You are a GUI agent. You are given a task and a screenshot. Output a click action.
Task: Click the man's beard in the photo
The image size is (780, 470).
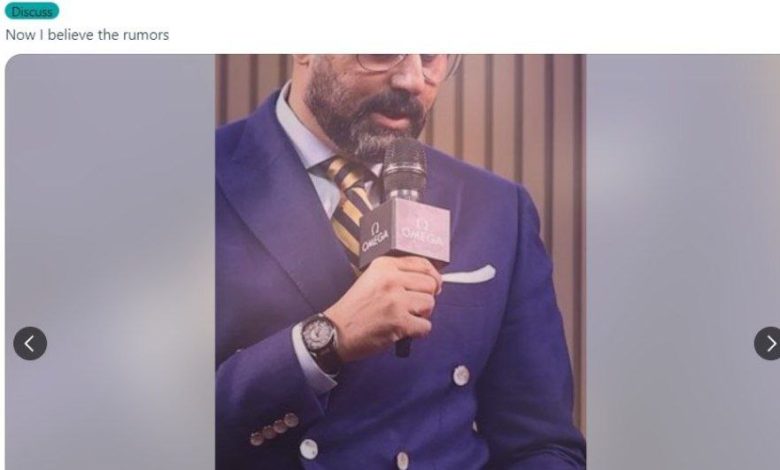366,117
